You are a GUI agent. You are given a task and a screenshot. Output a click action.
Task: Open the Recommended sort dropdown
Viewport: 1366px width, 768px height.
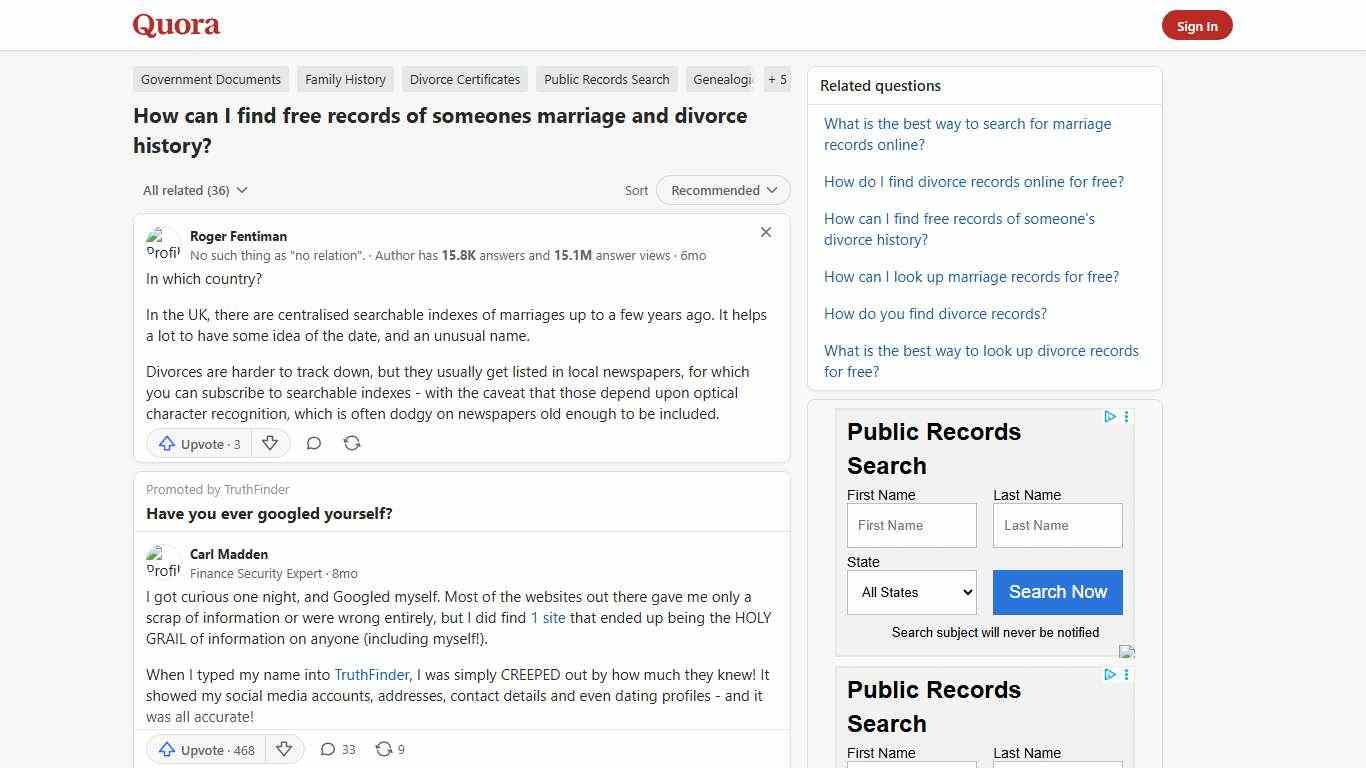(722, 190)
